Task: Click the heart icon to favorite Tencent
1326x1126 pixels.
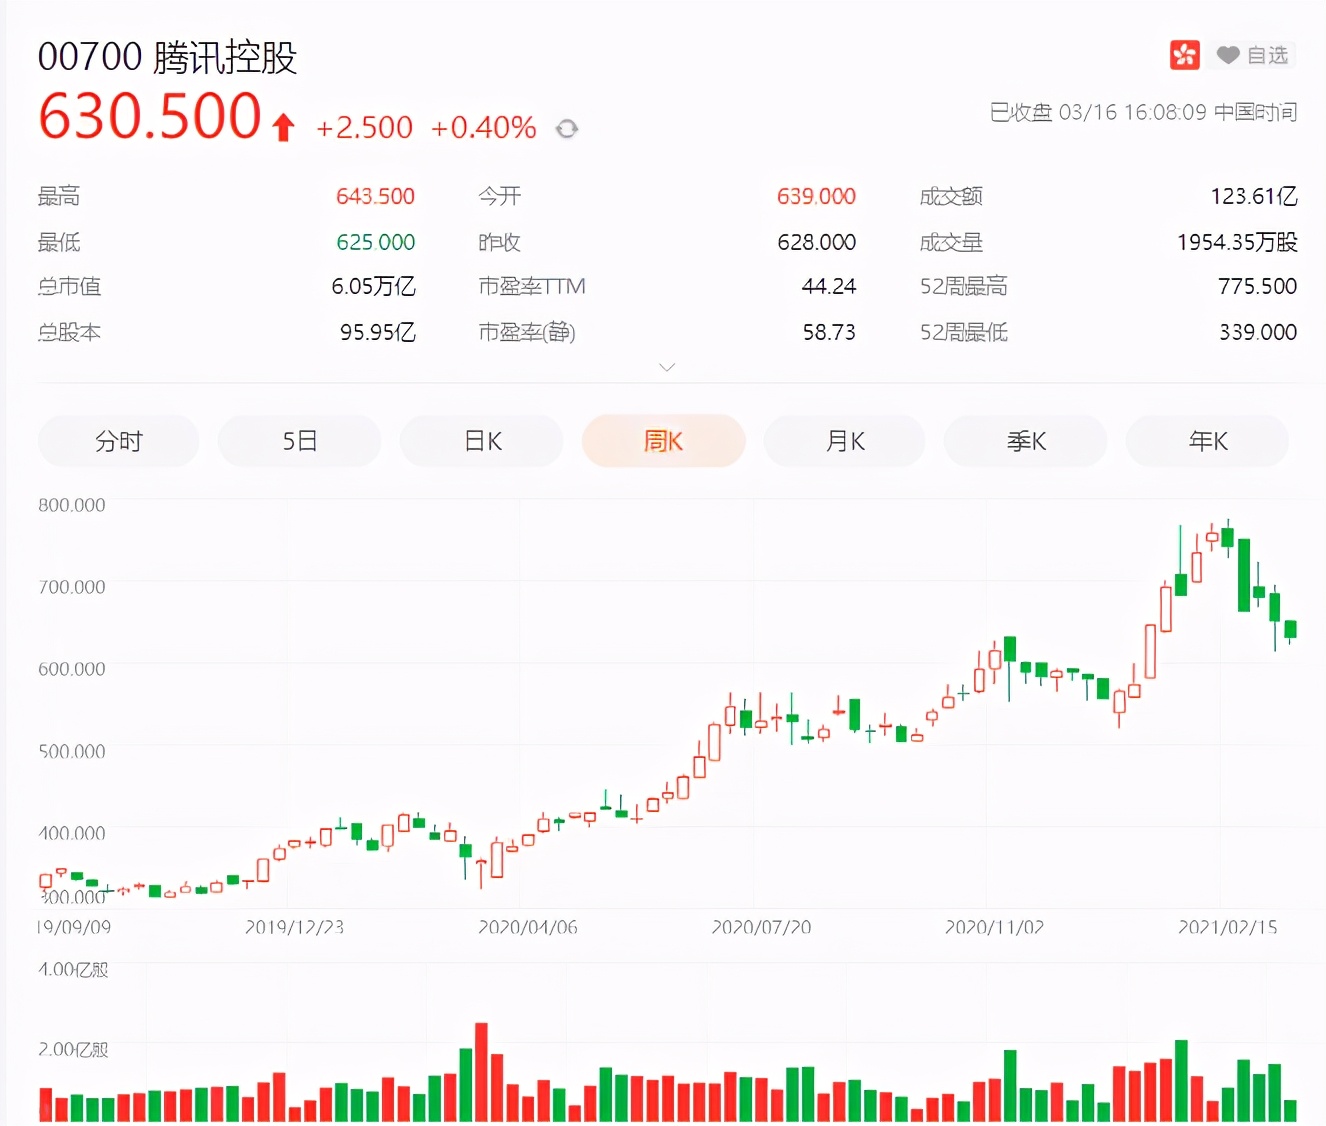Action: [x=1228, y=55]
